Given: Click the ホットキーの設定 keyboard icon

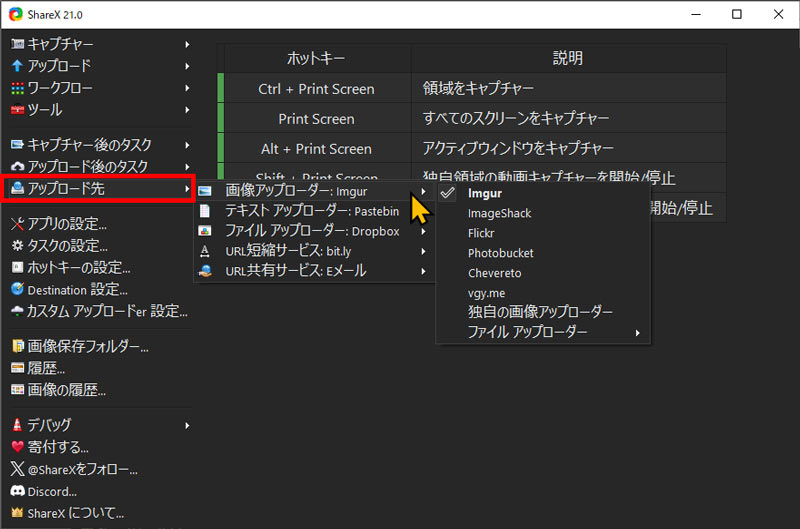Looking at the screenshot, I should [17, 267].
